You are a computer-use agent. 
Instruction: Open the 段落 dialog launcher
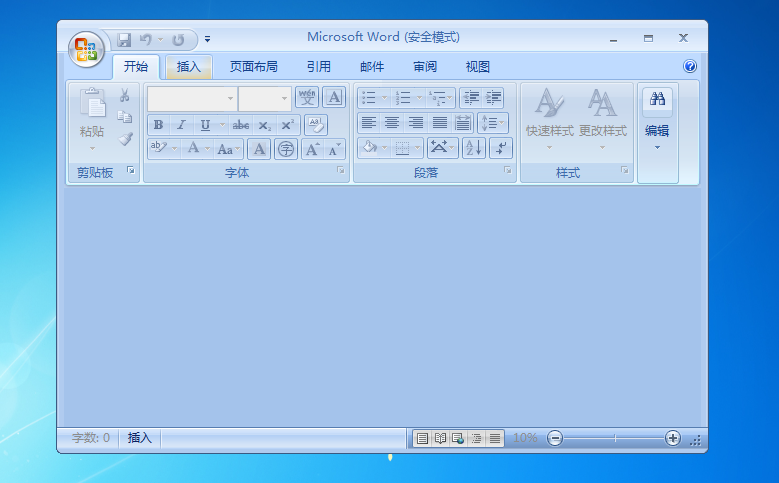(x=508, y=170)
